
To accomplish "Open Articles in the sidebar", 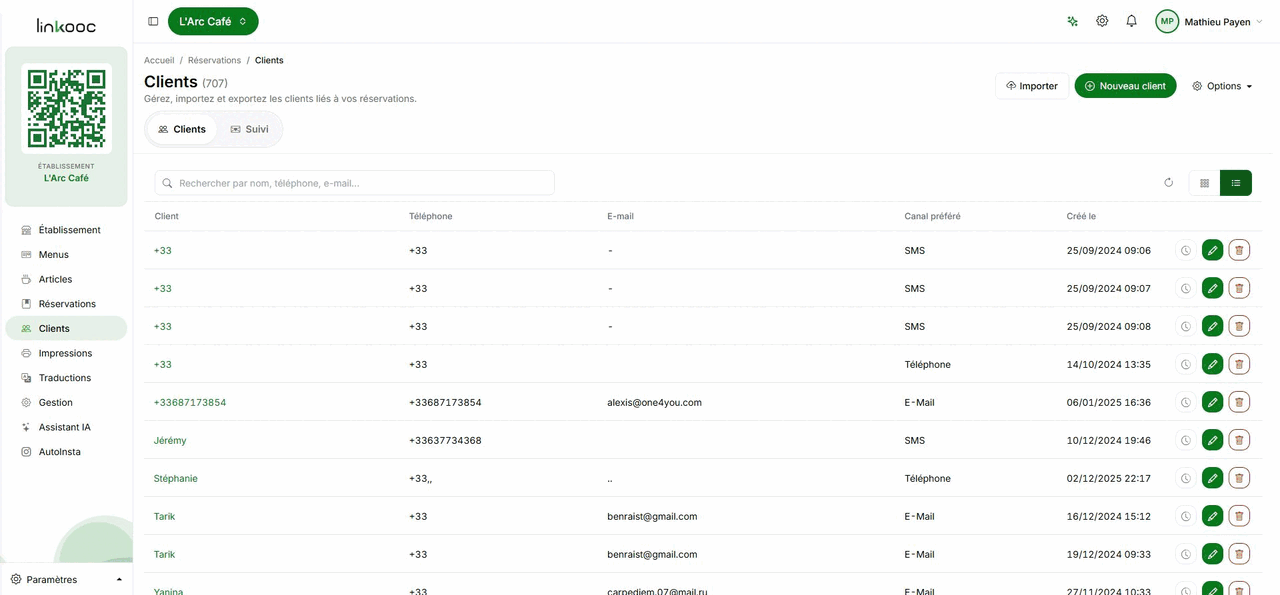I will click(66, 279).
